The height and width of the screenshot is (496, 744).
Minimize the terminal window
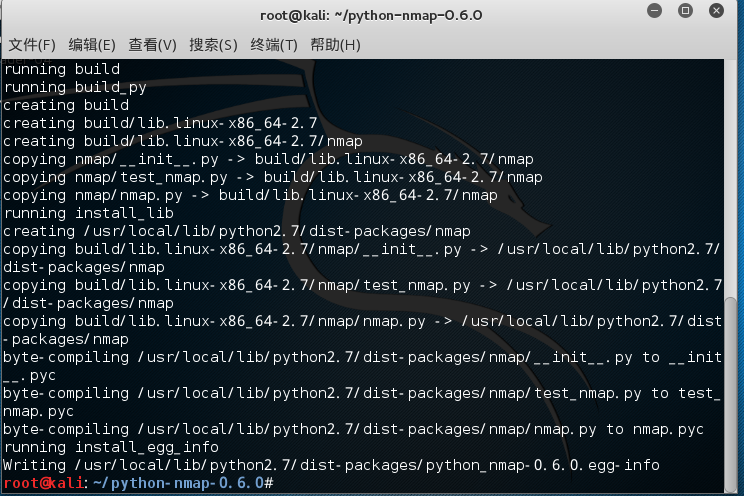[654, 10]
